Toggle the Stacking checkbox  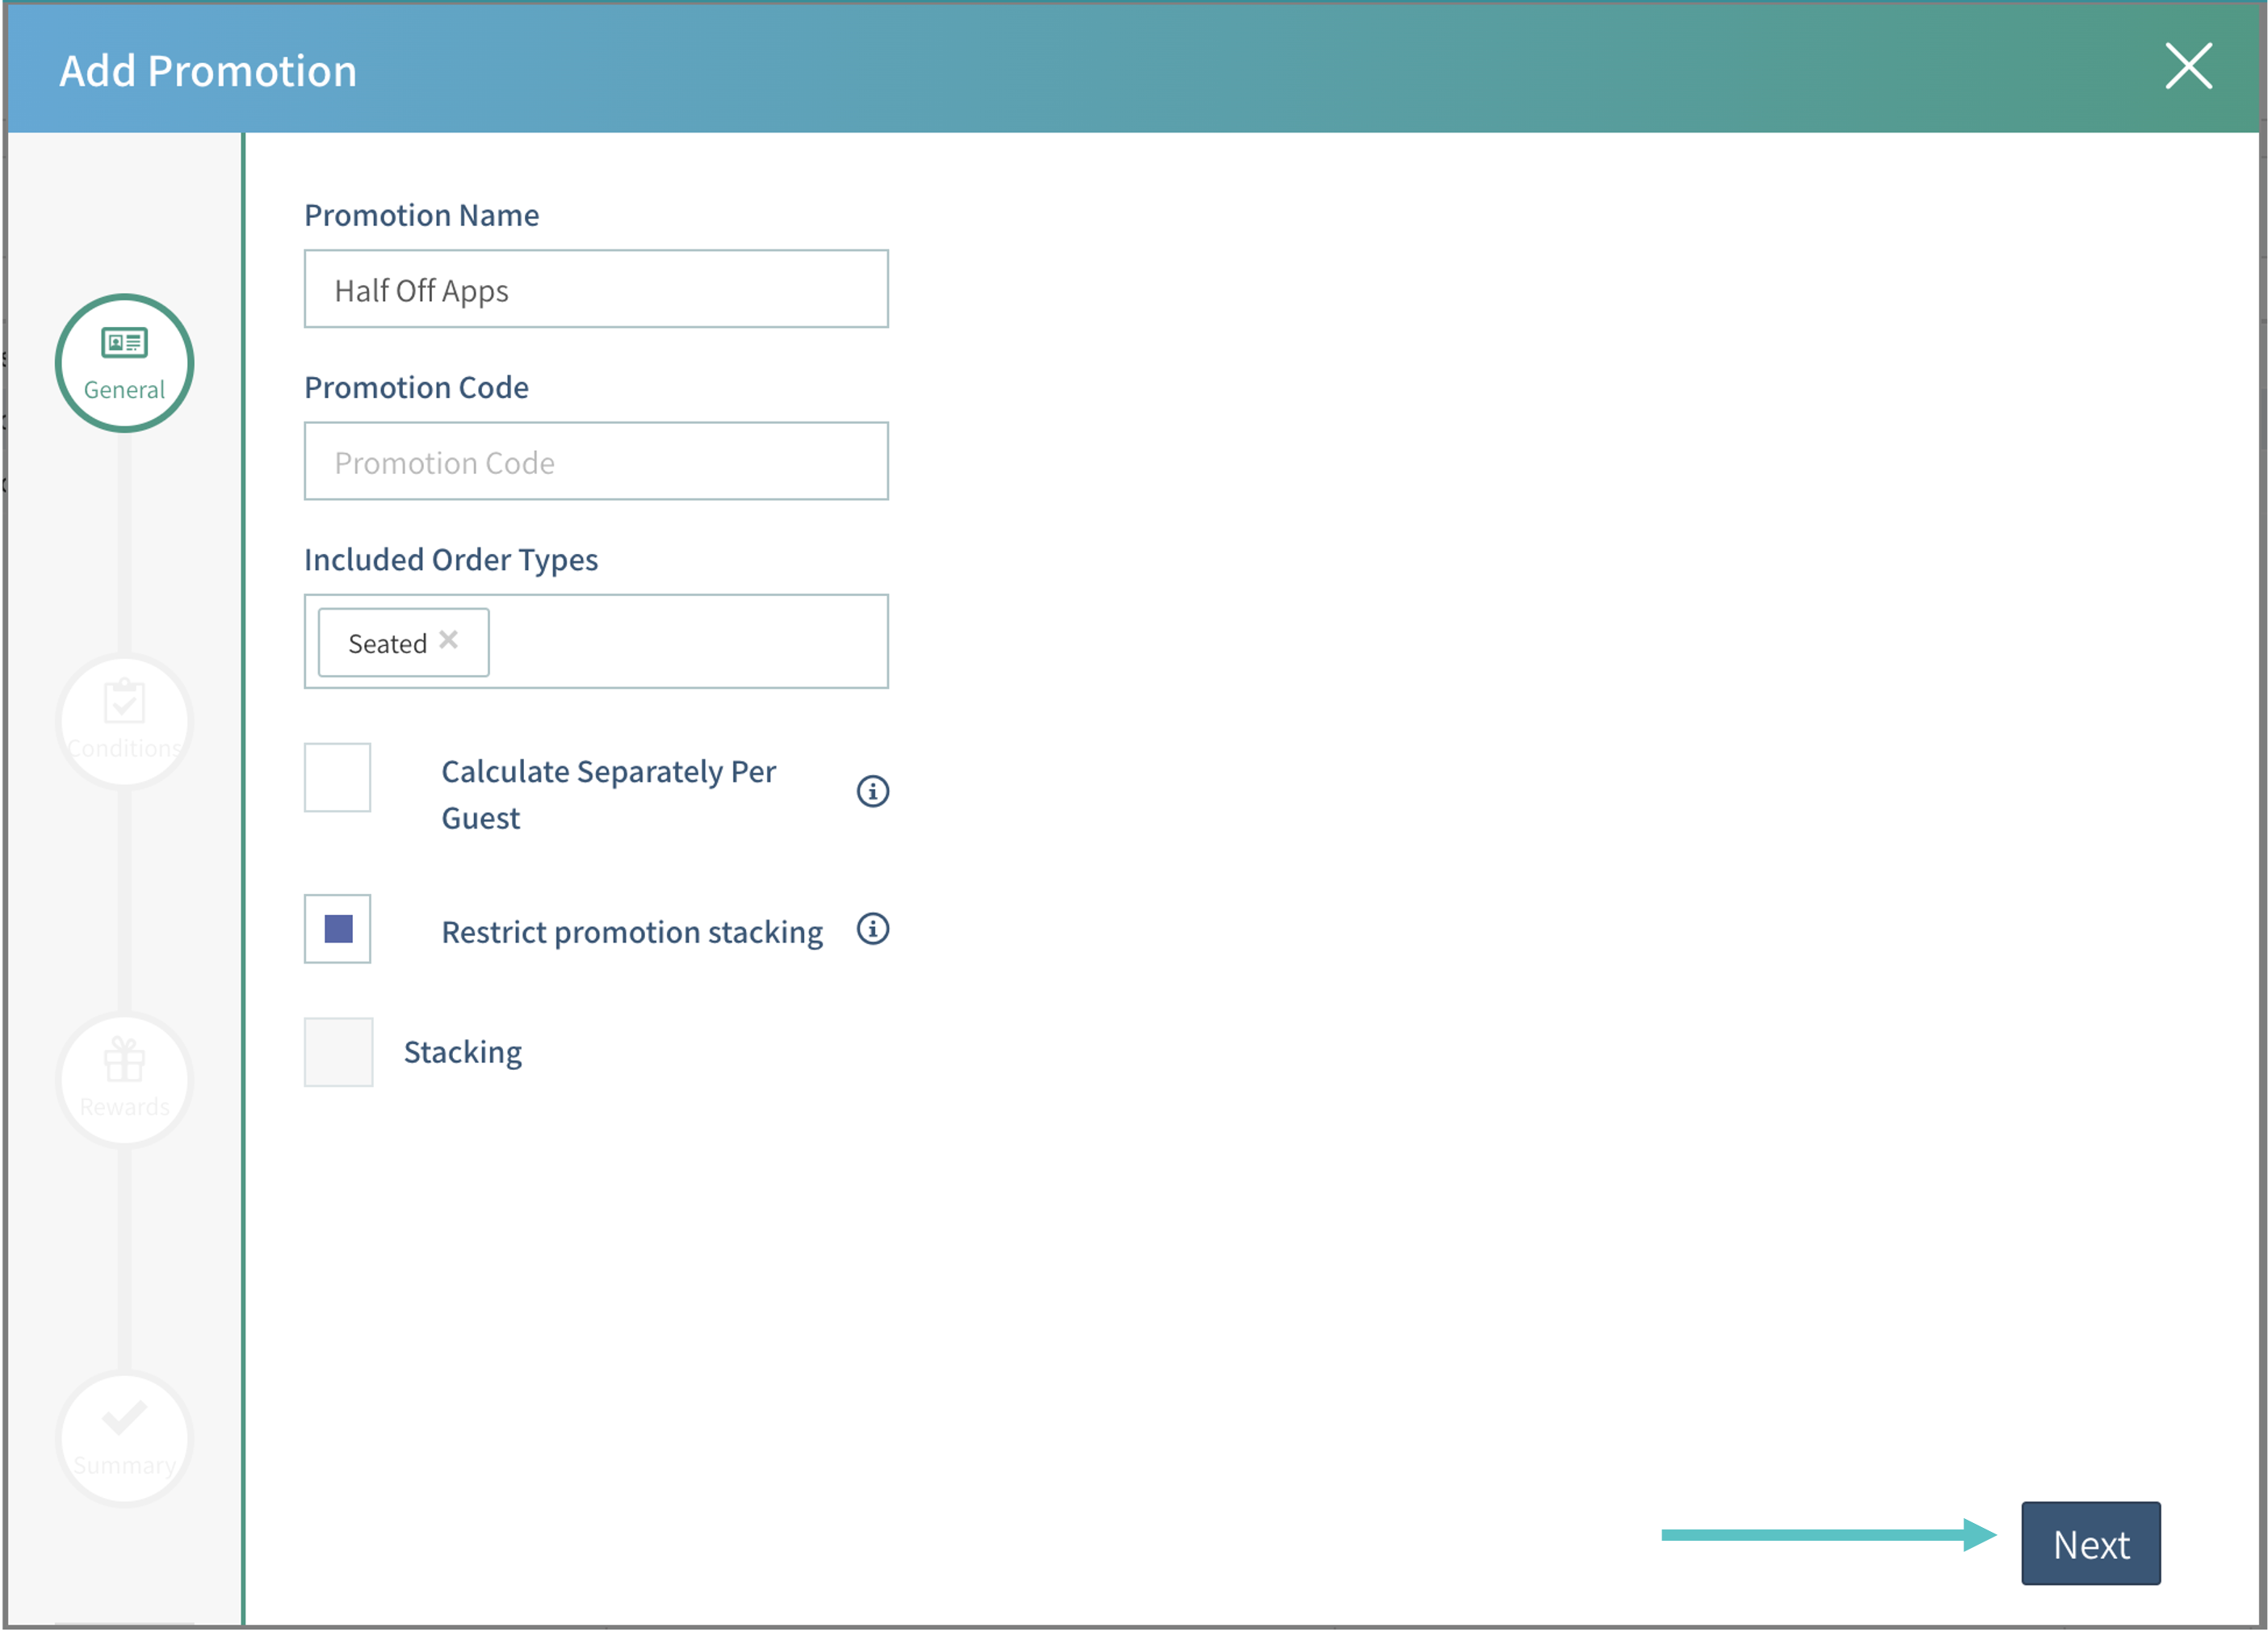(338, 1052)
